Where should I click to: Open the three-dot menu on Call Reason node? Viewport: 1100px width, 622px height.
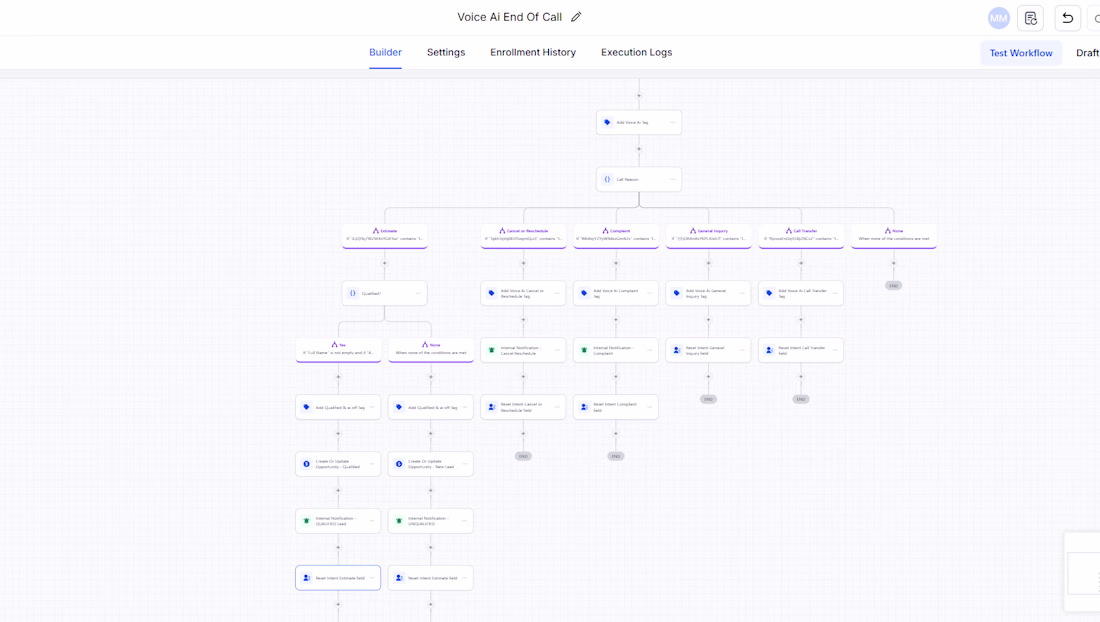coord(673,179)
